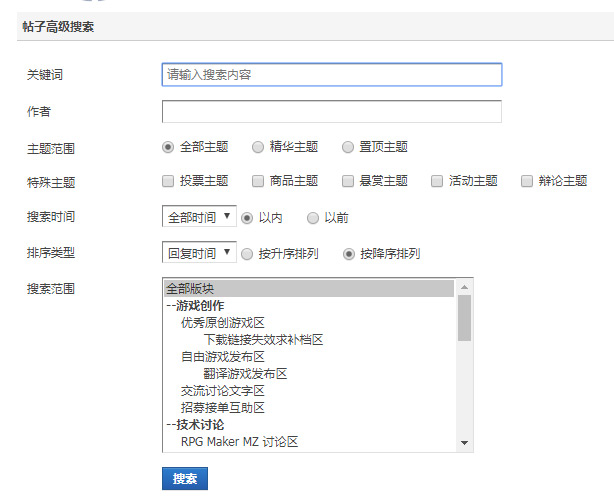
Task: Click the list scrollbar up arrow
Action: pos(464,287)
